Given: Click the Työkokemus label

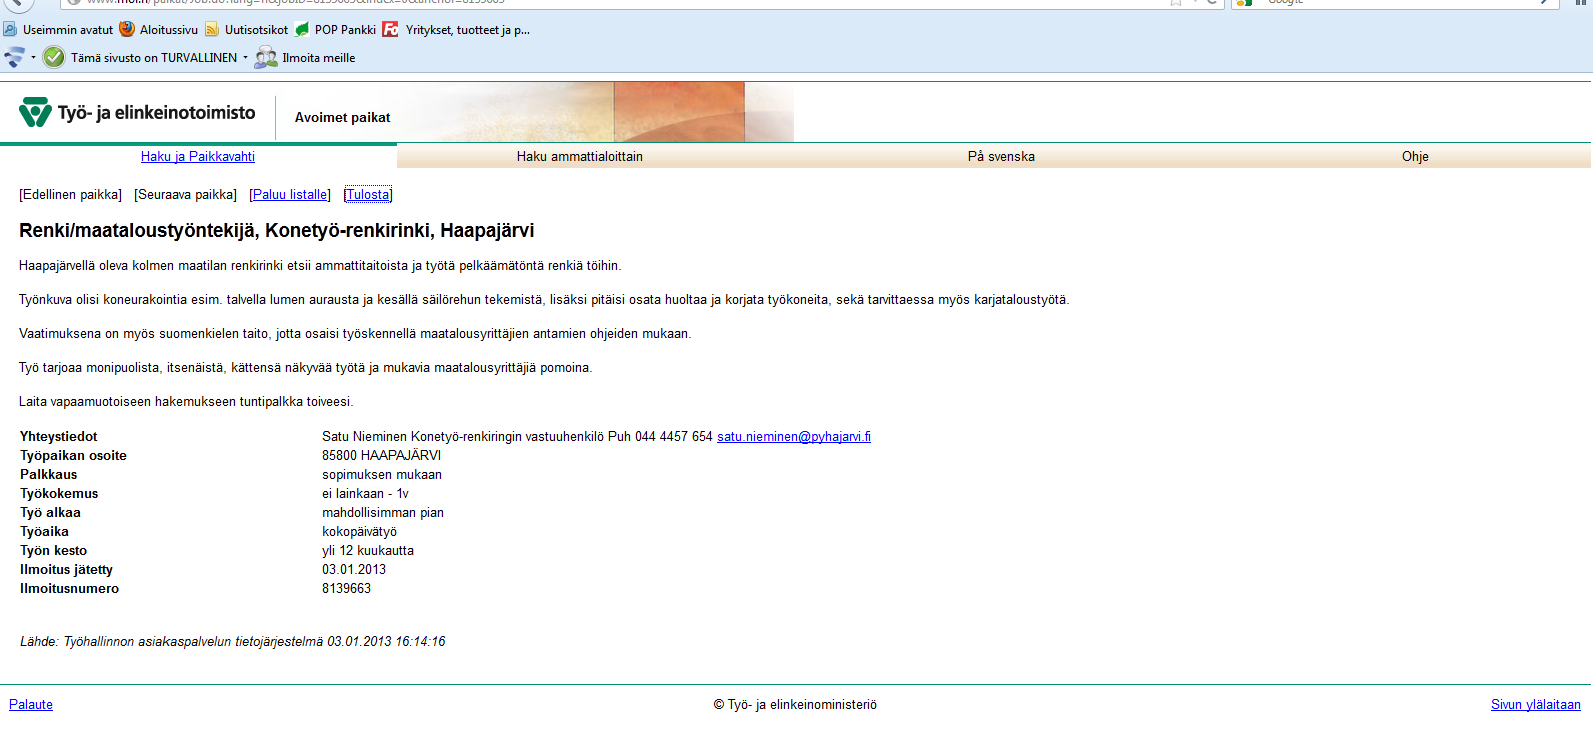Looking at the screenshot, I should [x=59, y=494].
